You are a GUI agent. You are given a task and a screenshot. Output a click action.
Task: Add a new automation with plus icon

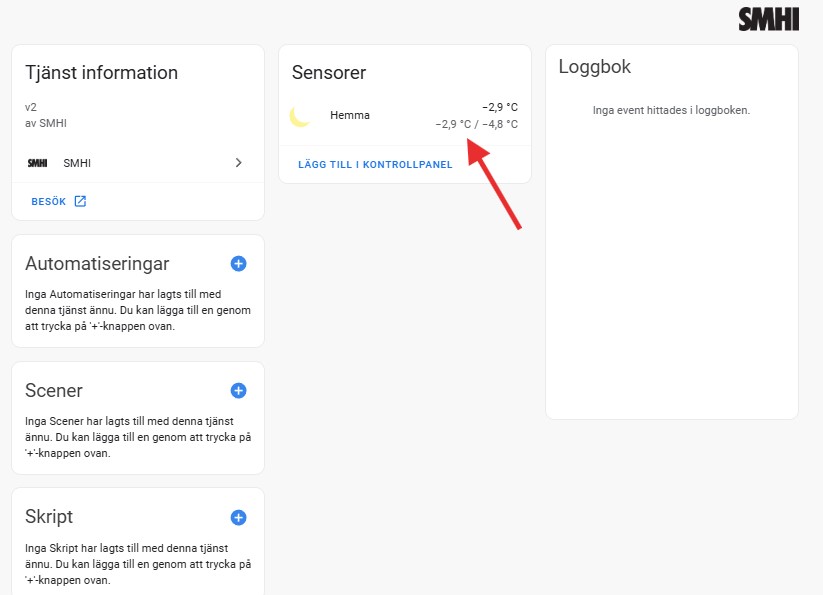point(238,263)
